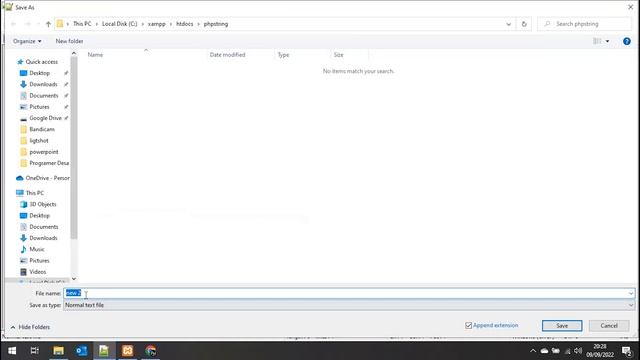Click the view layout icon
Viewport: 640px width, 360px height.
[597, 41]
